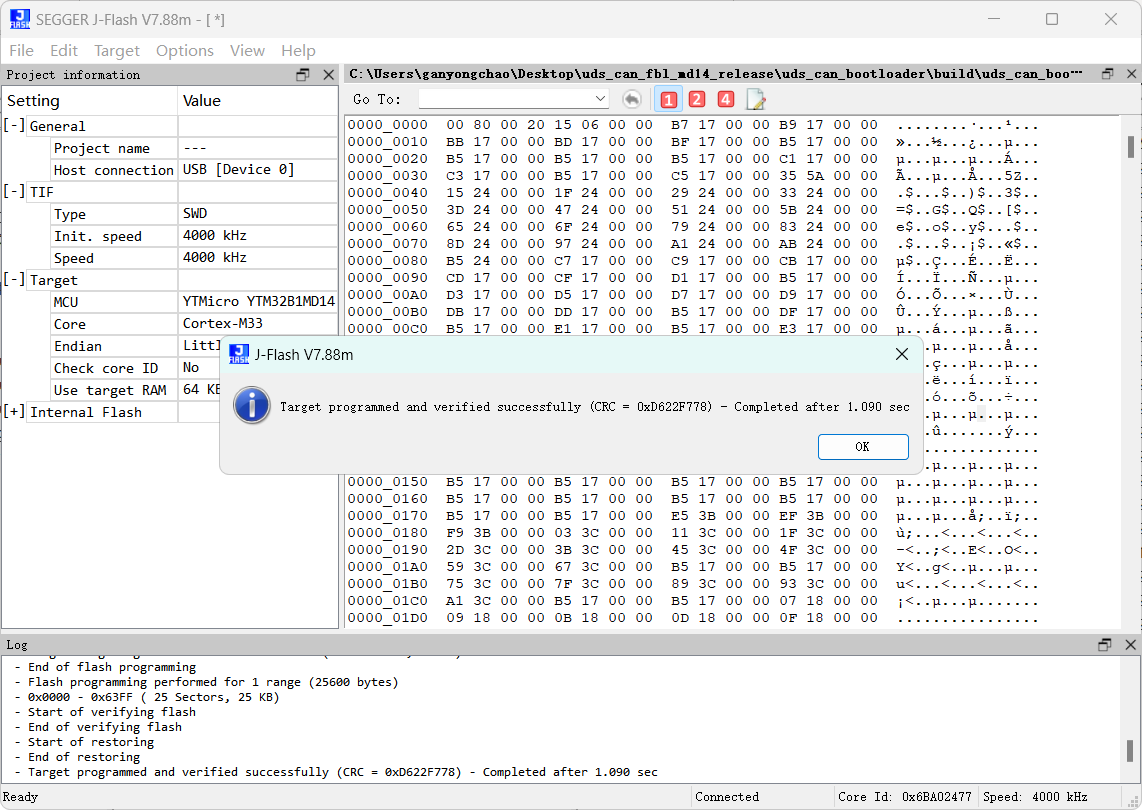Click the Setting column header
The height and width of the screenshot is (810, 1142).
pyautogui.click(x=90, y=101)
